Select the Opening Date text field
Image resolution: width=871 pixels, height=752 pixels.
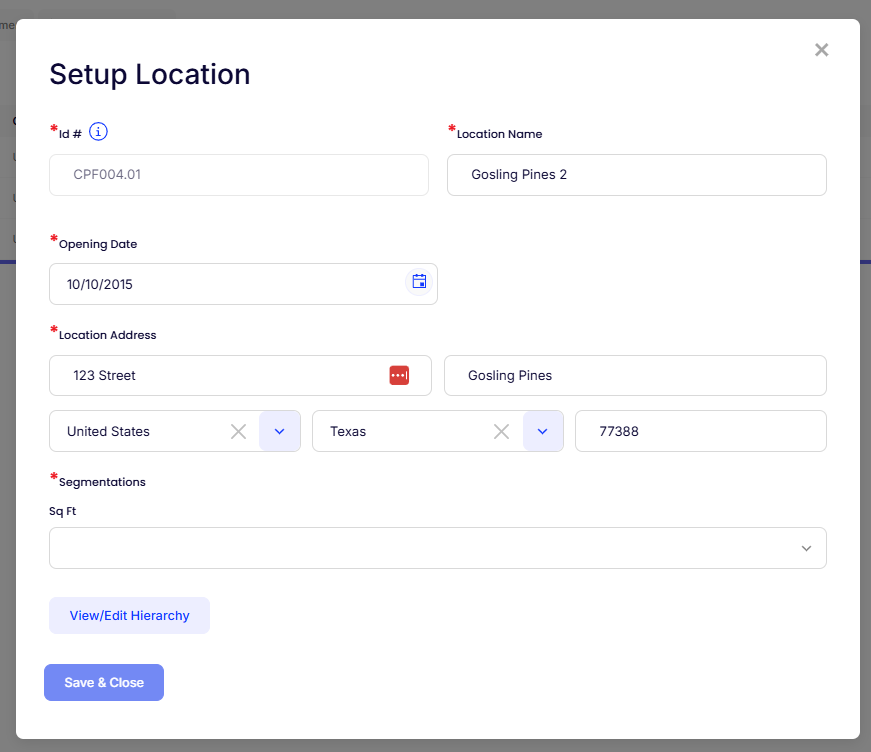[x=225, y=284]
